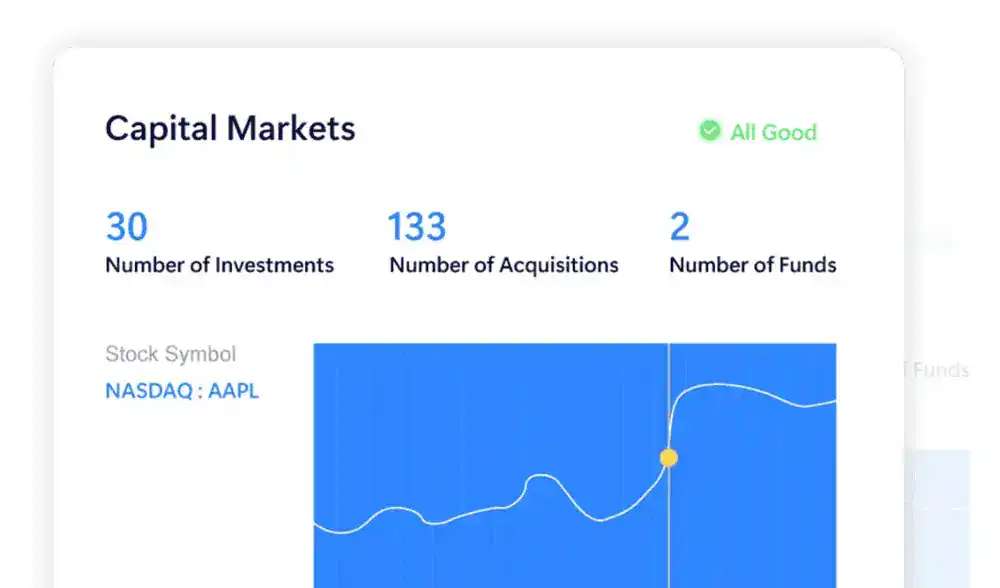Select the "Number of Acquisitions" label
The width and height of the screenshot is (1000, 588).
504,265
